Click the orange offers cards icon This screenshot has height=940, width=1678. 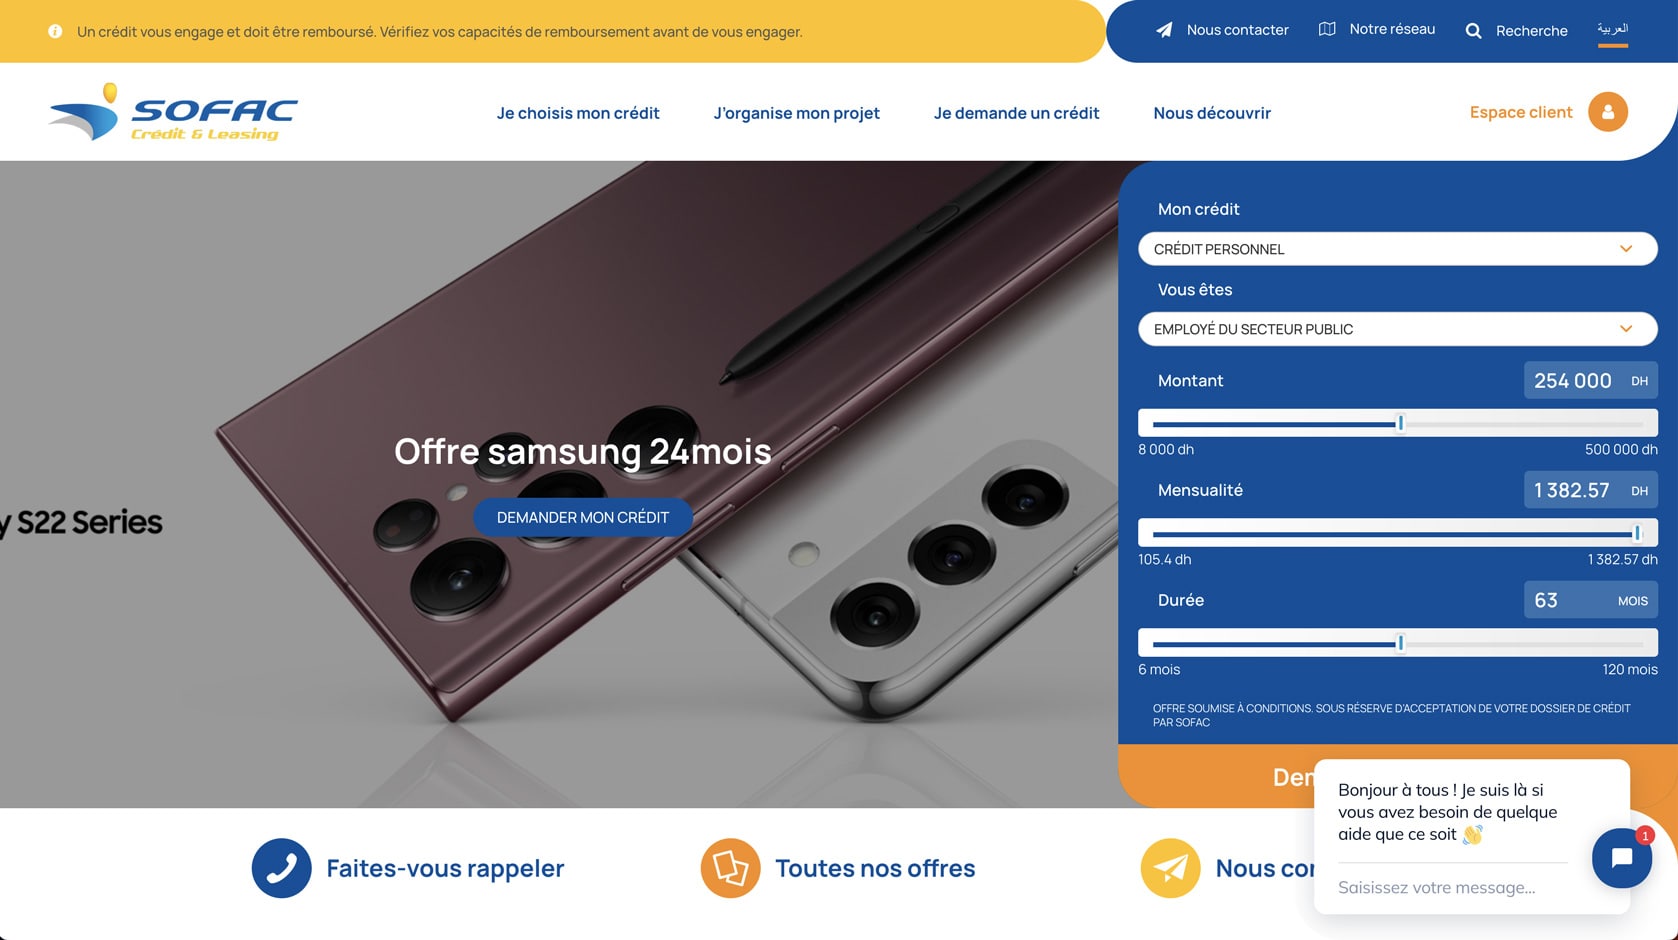tap(730, 868)
